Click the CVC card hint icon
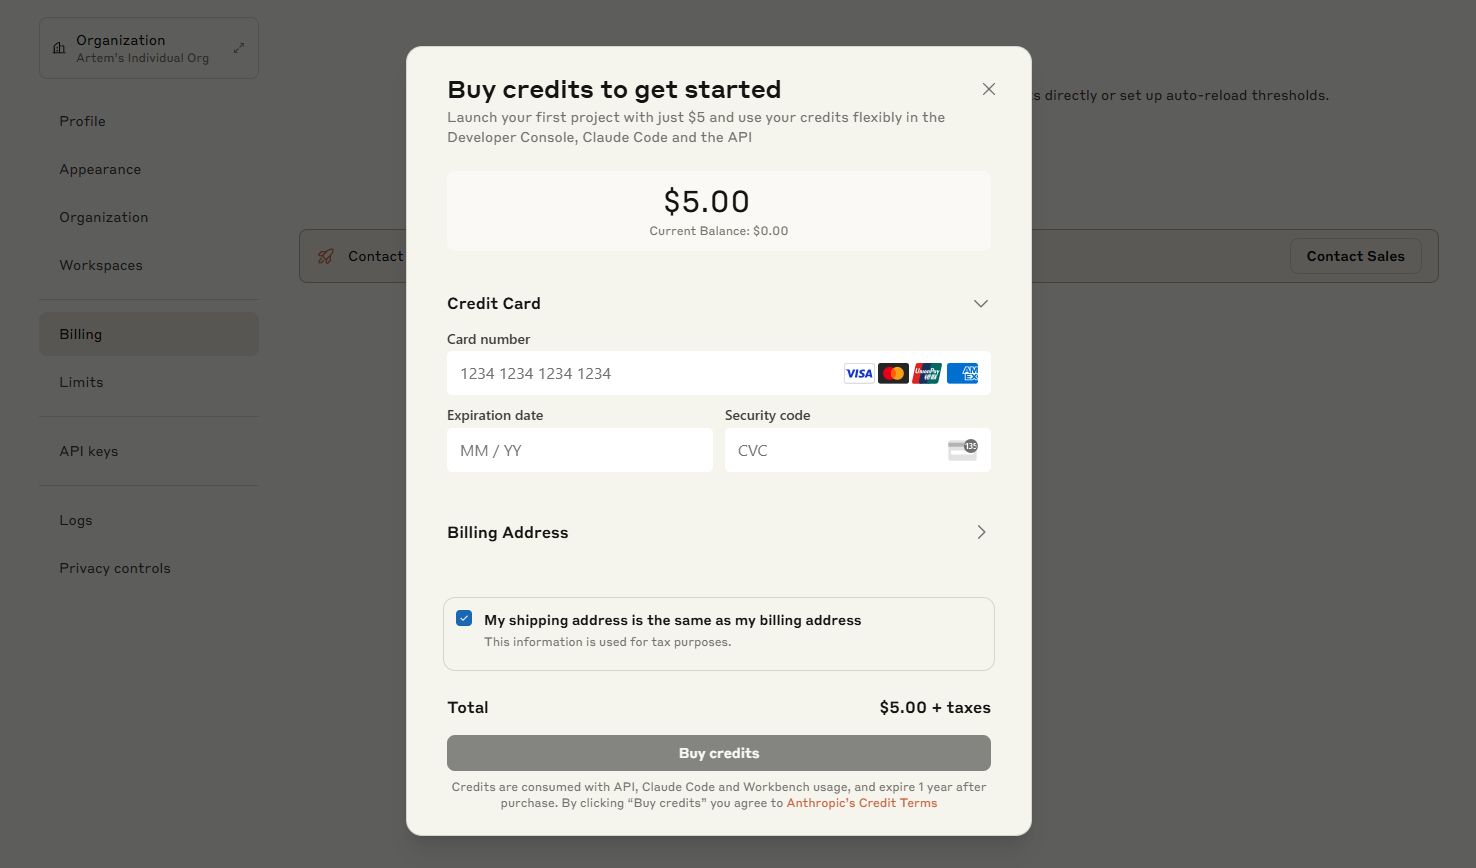 [962, 450]
